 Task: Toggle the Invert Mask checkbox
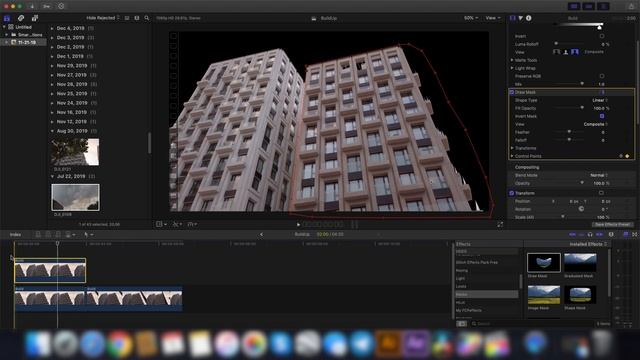tap(602, 116)
